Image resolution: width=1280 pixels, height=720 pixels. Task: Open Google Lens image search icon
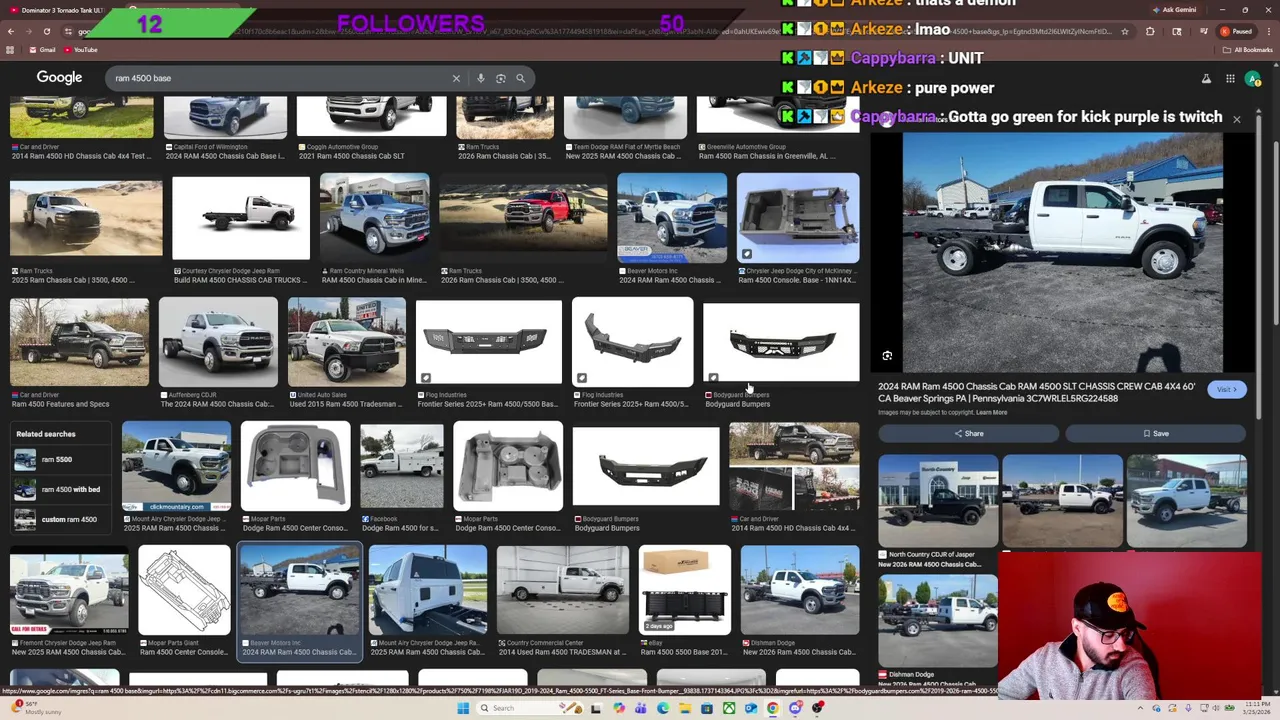tap(501, 78)
